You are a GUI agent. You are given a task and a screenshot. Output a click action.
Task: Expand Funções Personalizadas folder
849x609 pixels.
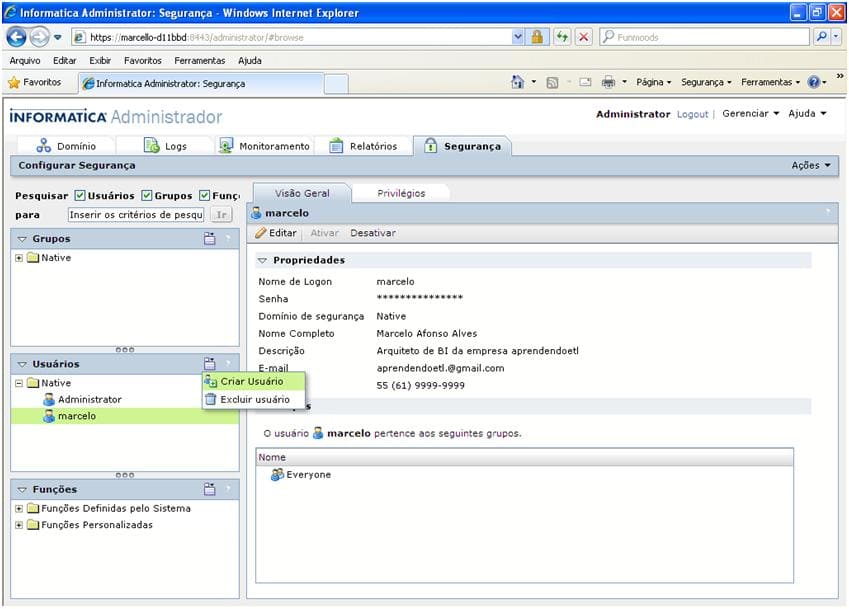pos(19,525)
